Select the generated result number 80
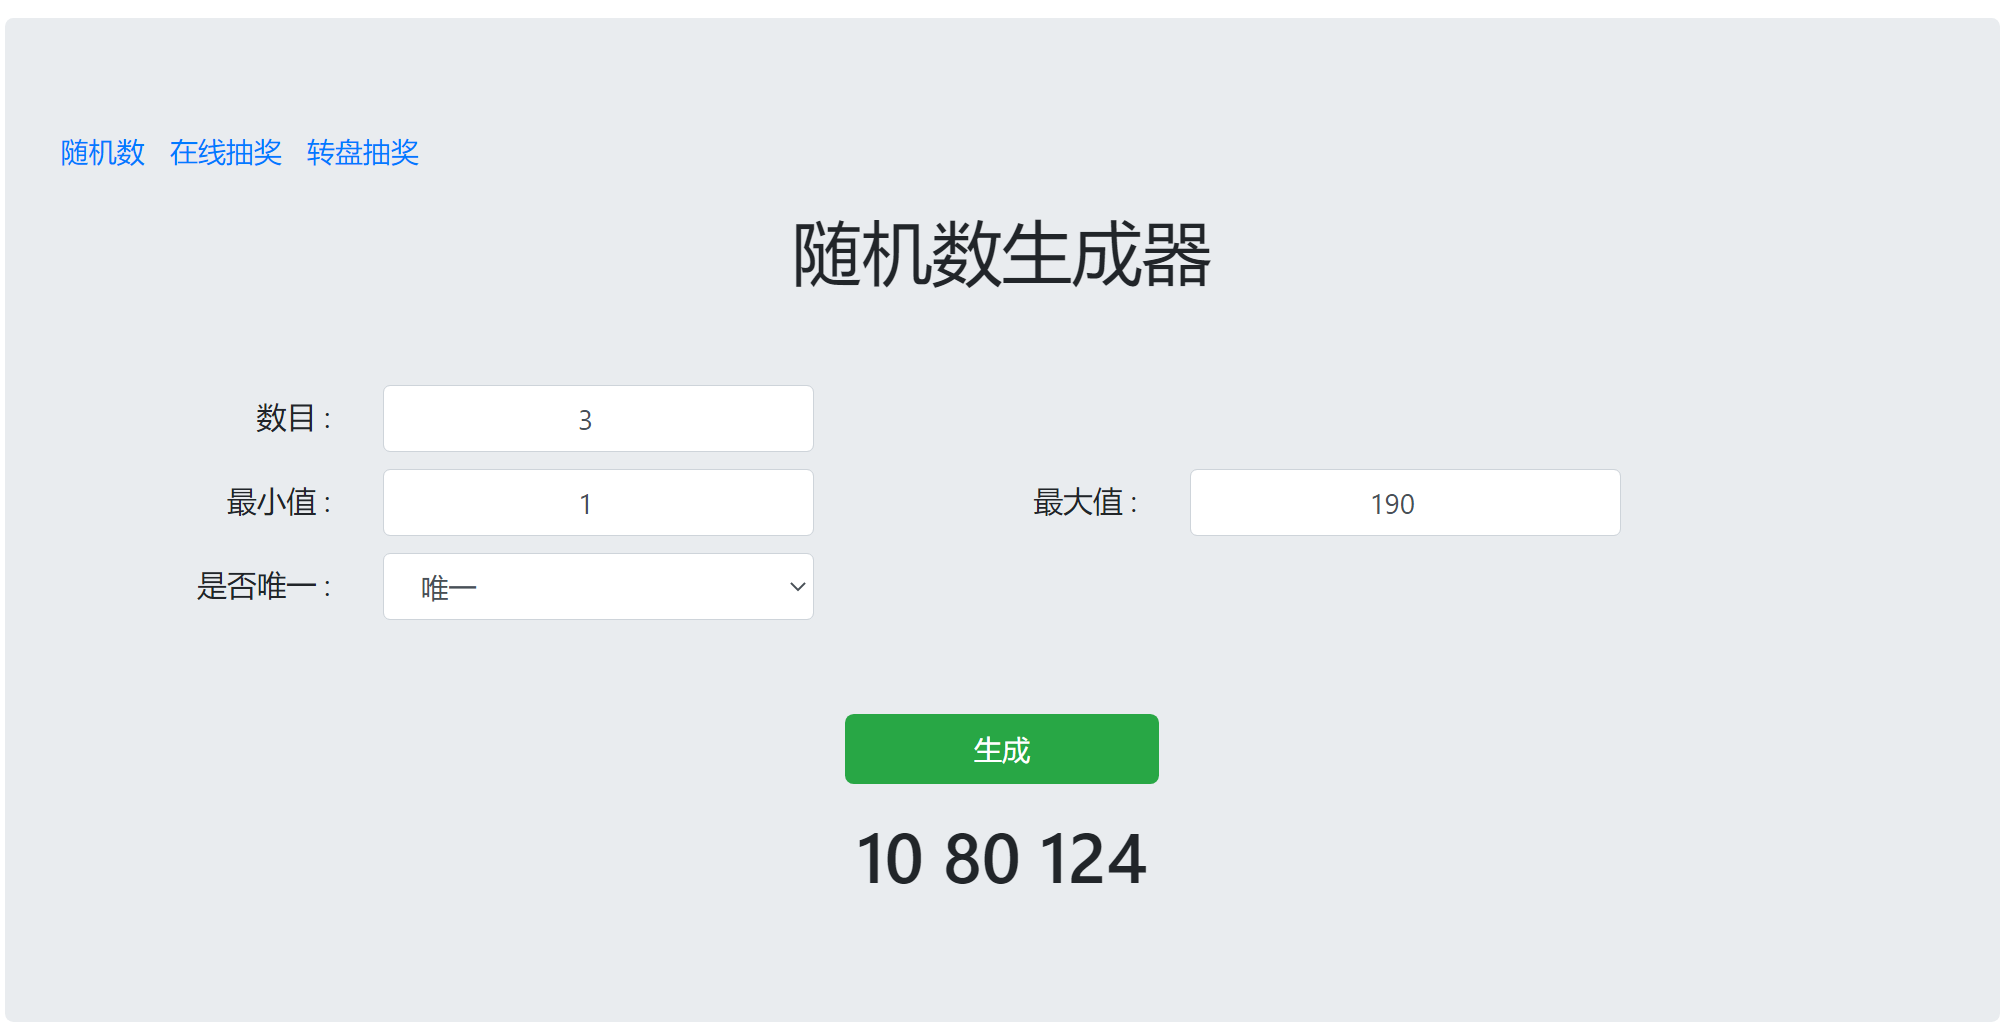The width and height of the screenshot is (2013, 1023). tap(982, 859)
